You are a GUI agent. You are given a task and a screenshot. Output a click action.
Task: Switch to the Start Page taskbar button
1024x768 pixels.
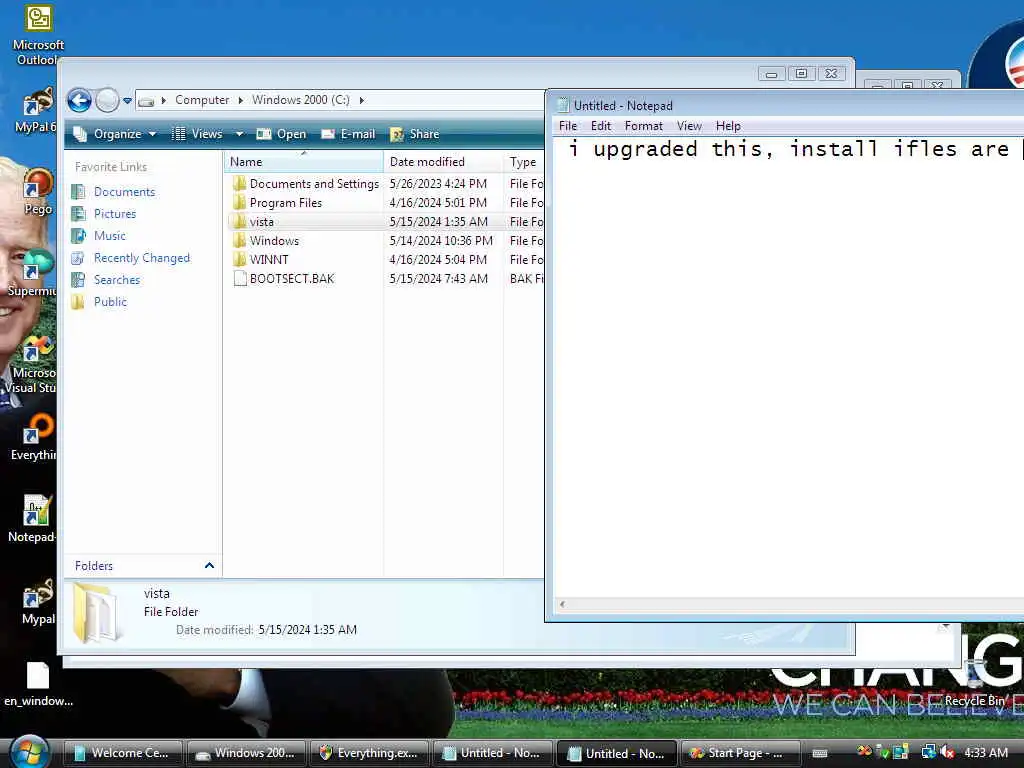pos(741,753)
